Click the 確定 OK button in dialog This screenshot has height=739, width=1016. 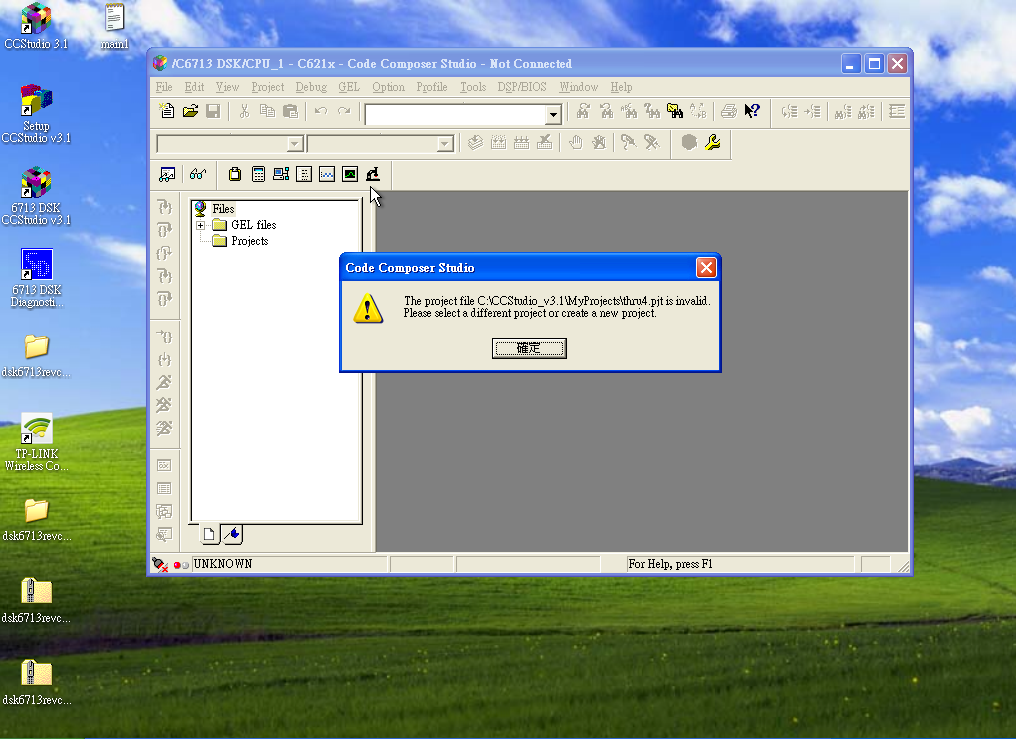click(x=529, y=348)
